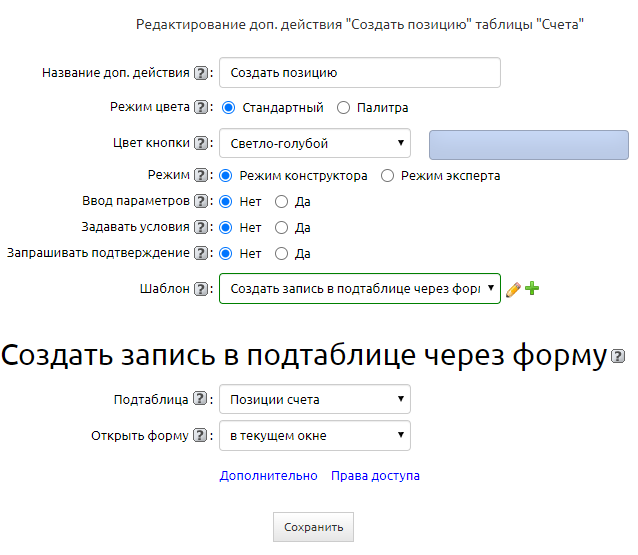The height and width of the screenshot is (555, 638).
Task: Choose Да for Задавать условия
Action: point(281,227)
